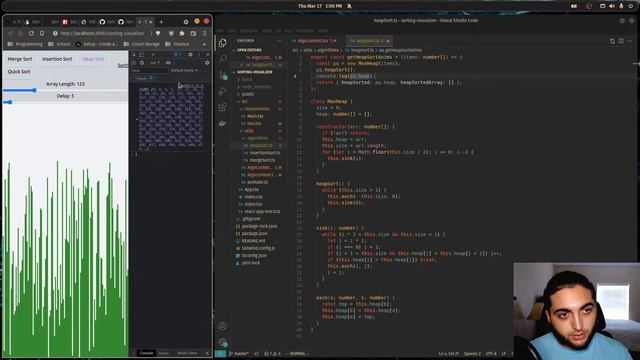This screenshot has width=640, height=360.
Task: Click the Quick Sort button
Action: point(19,71)
